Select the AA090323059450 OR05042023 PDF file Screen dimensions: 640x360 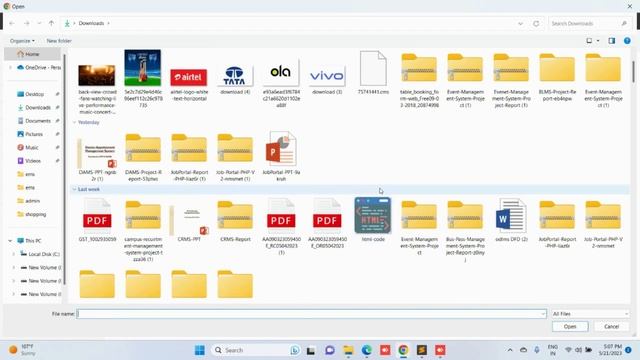click(x=327, y=216)
